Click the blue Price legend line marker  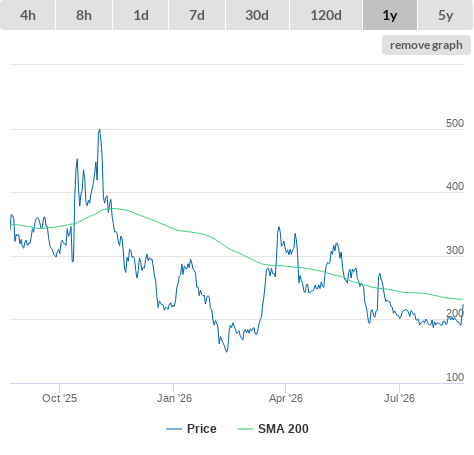click(174, 429)
